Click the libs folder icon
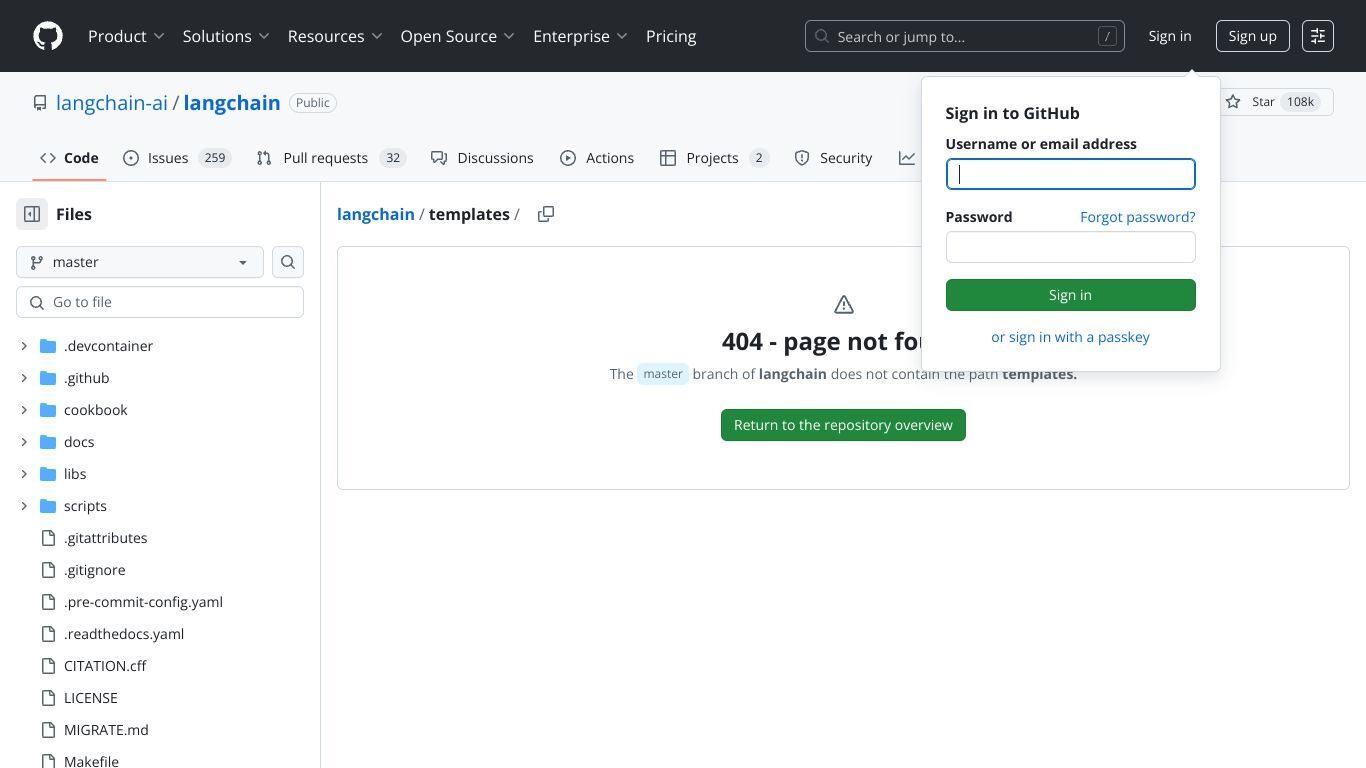 48,474
